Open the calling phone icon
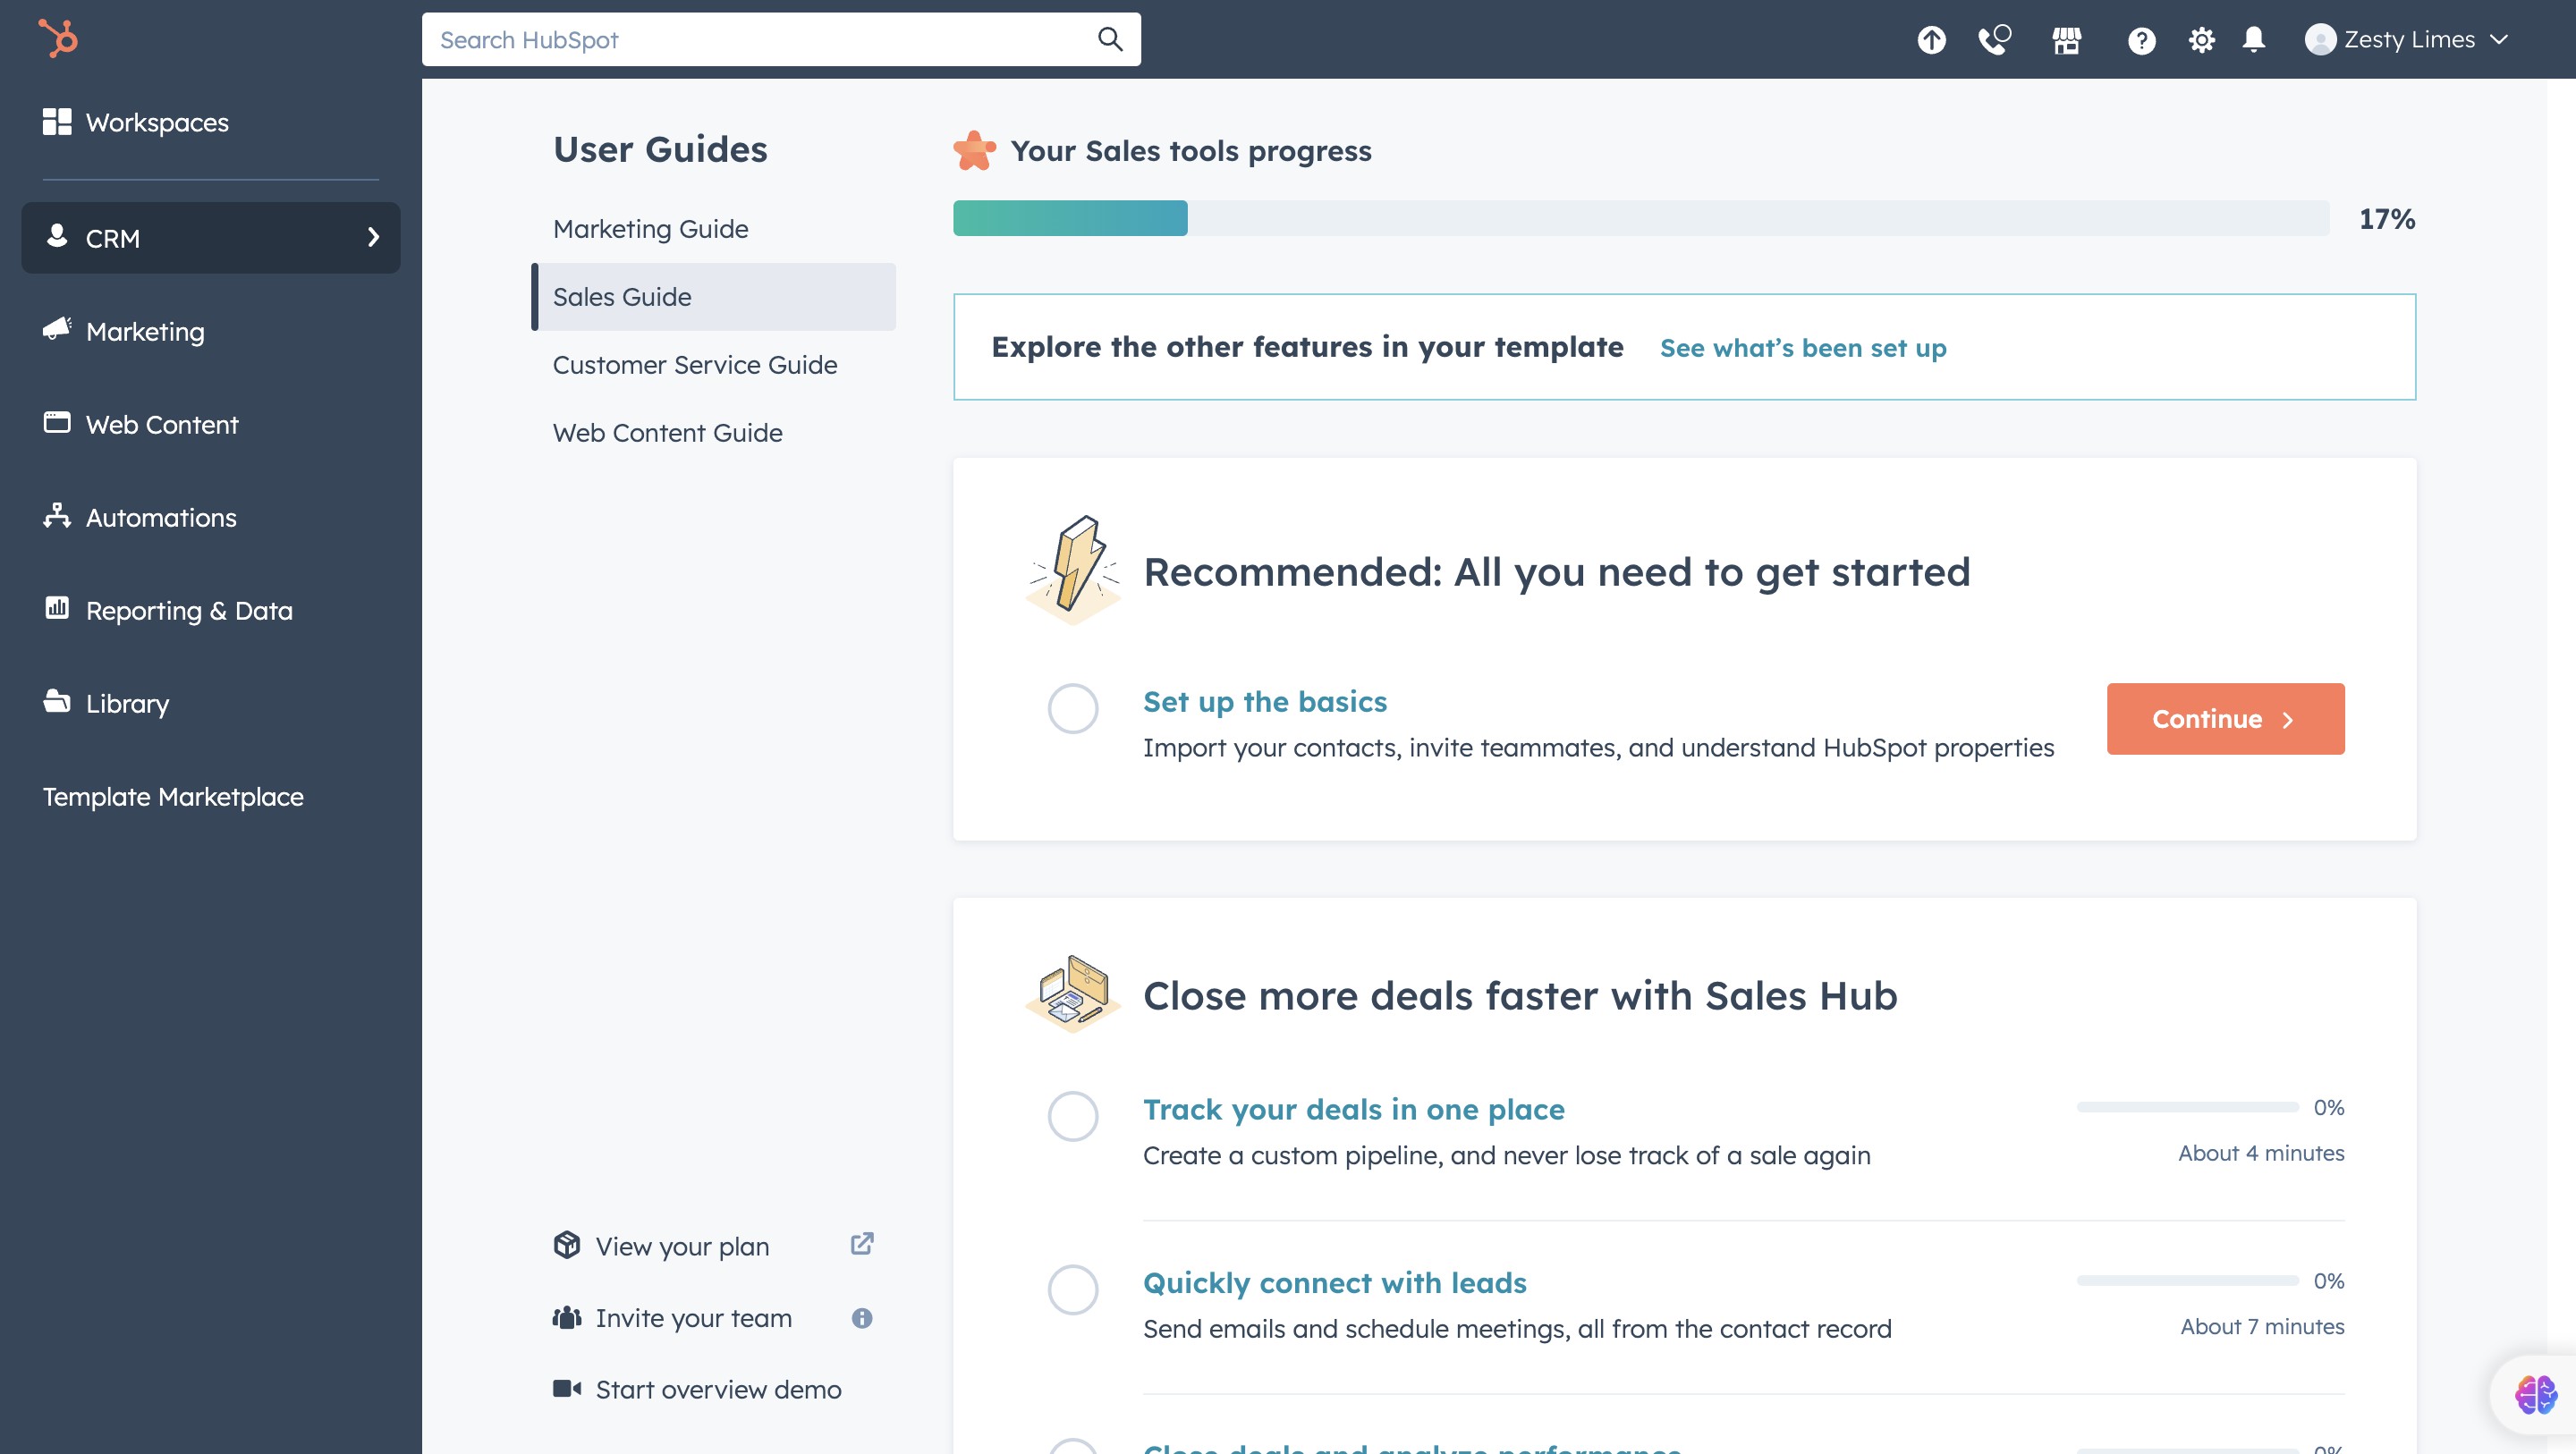 pyautogui.click(x=1994, y=40)
